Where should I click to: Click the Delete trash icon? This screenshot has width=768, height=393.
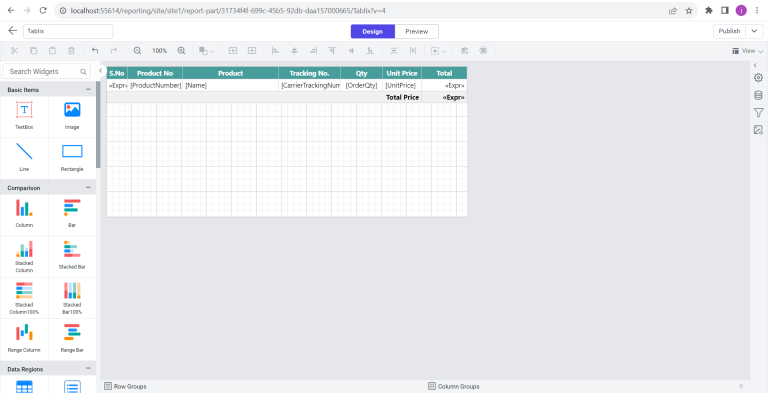pyautogui.click(x=72, y=50)
